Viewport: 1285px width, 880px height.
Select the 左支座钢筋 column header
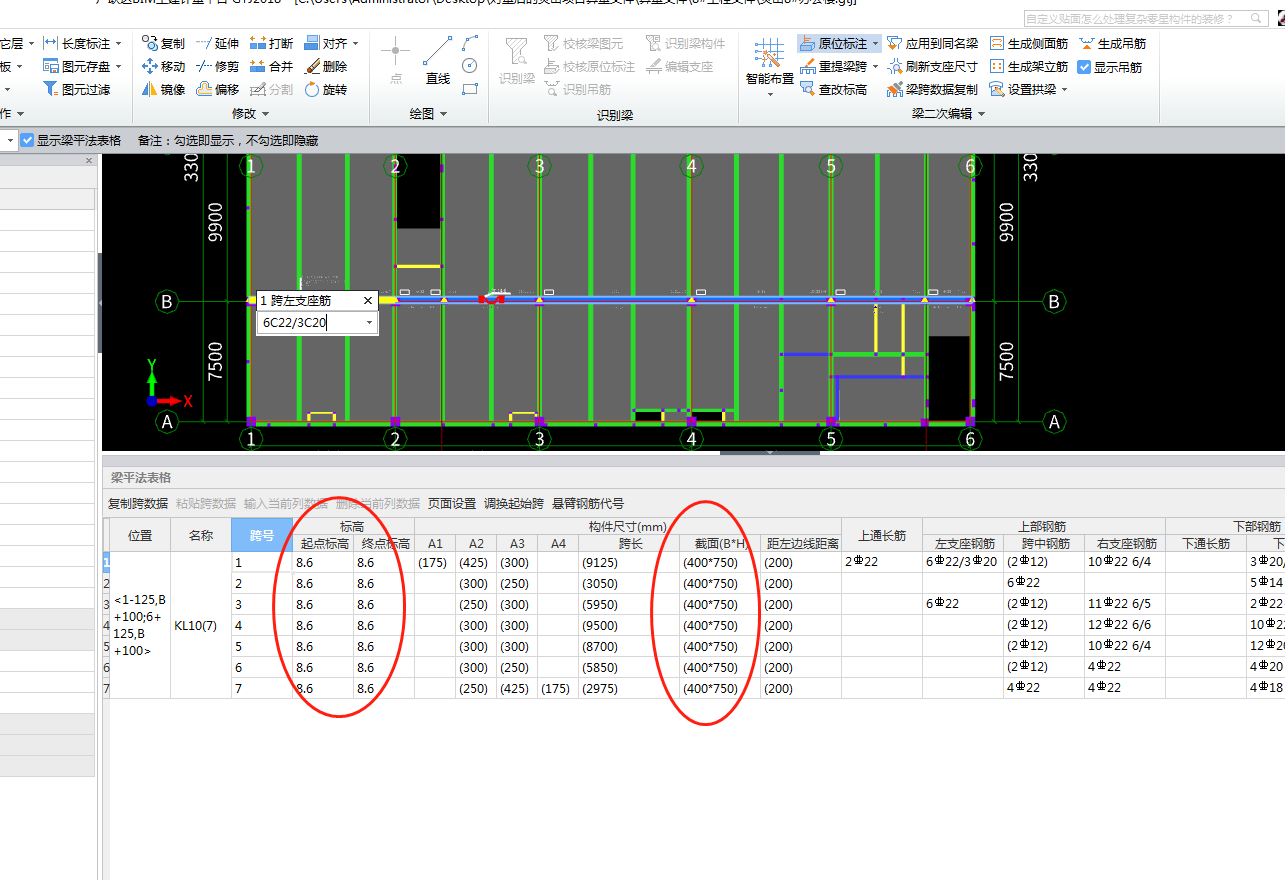[x=964, y=543]
